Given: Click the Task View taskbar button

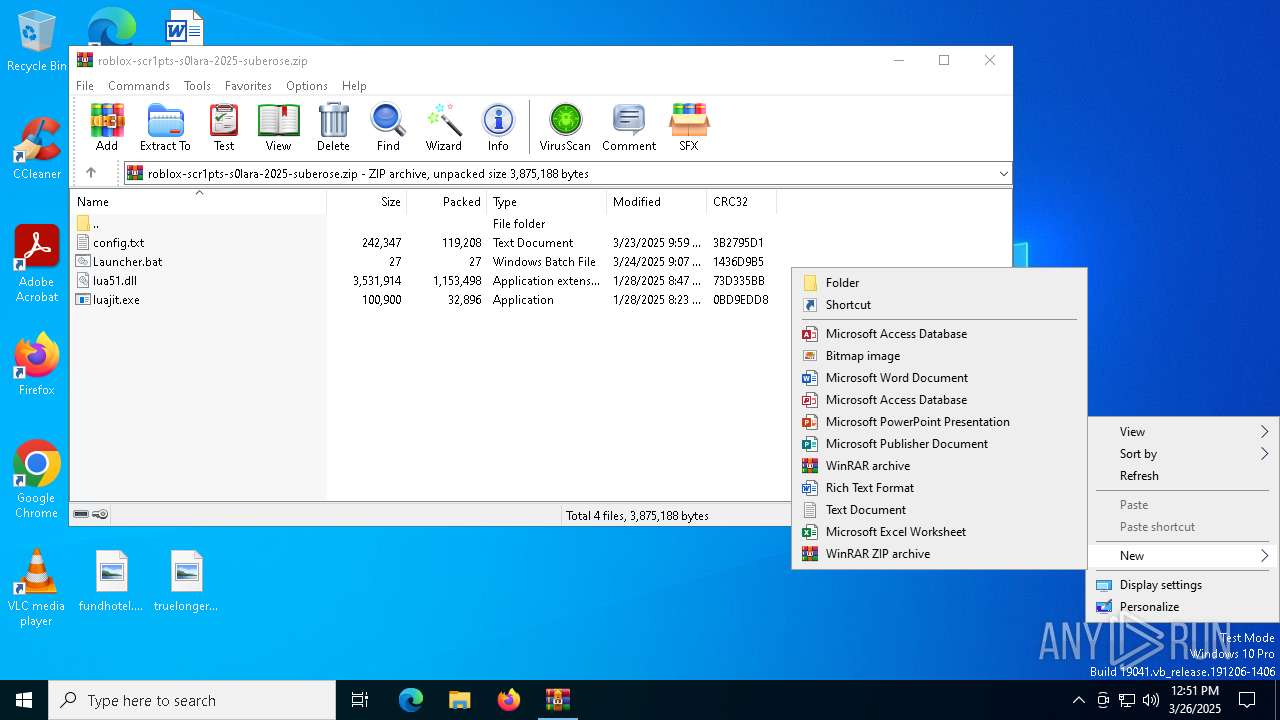Looking at the screenshot, I should pos(360,700).
